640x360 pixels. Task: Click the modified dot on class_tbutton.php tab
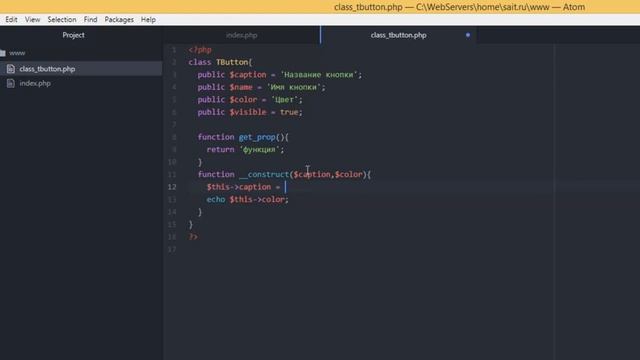(x=468, y=35)
